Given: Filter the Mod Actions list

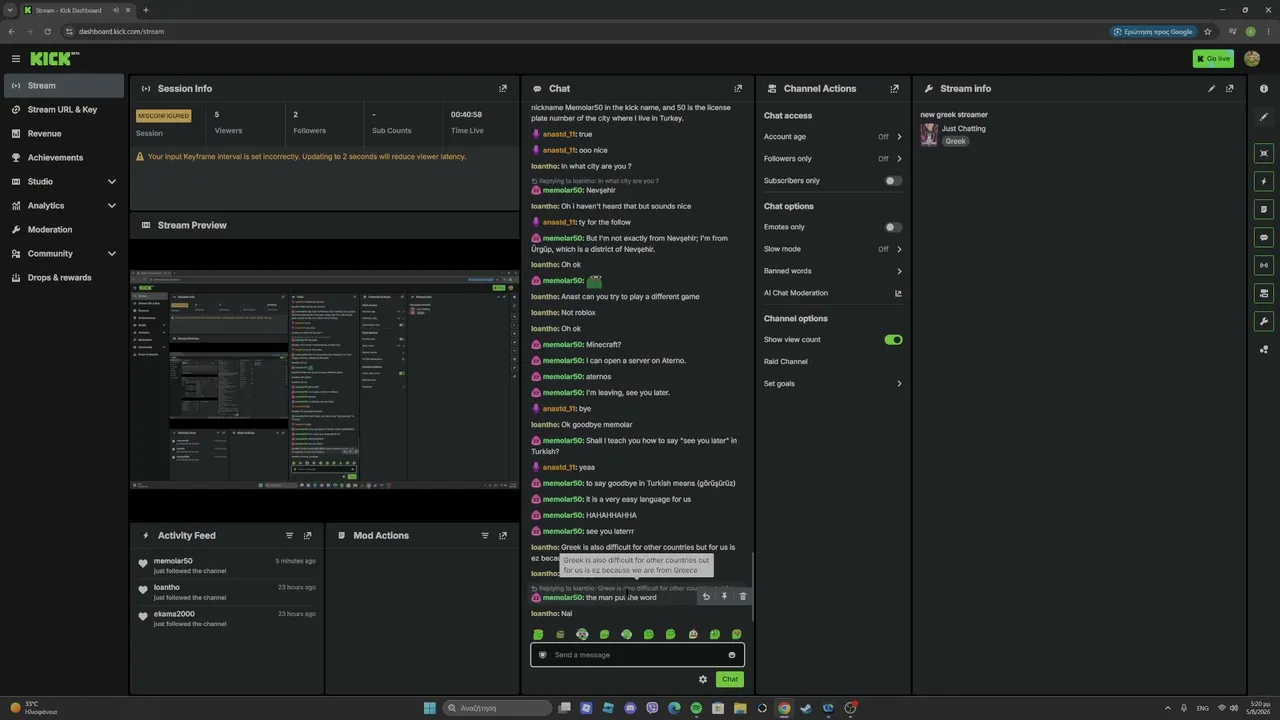Looking at the screenshot, I should click(485, 536).
